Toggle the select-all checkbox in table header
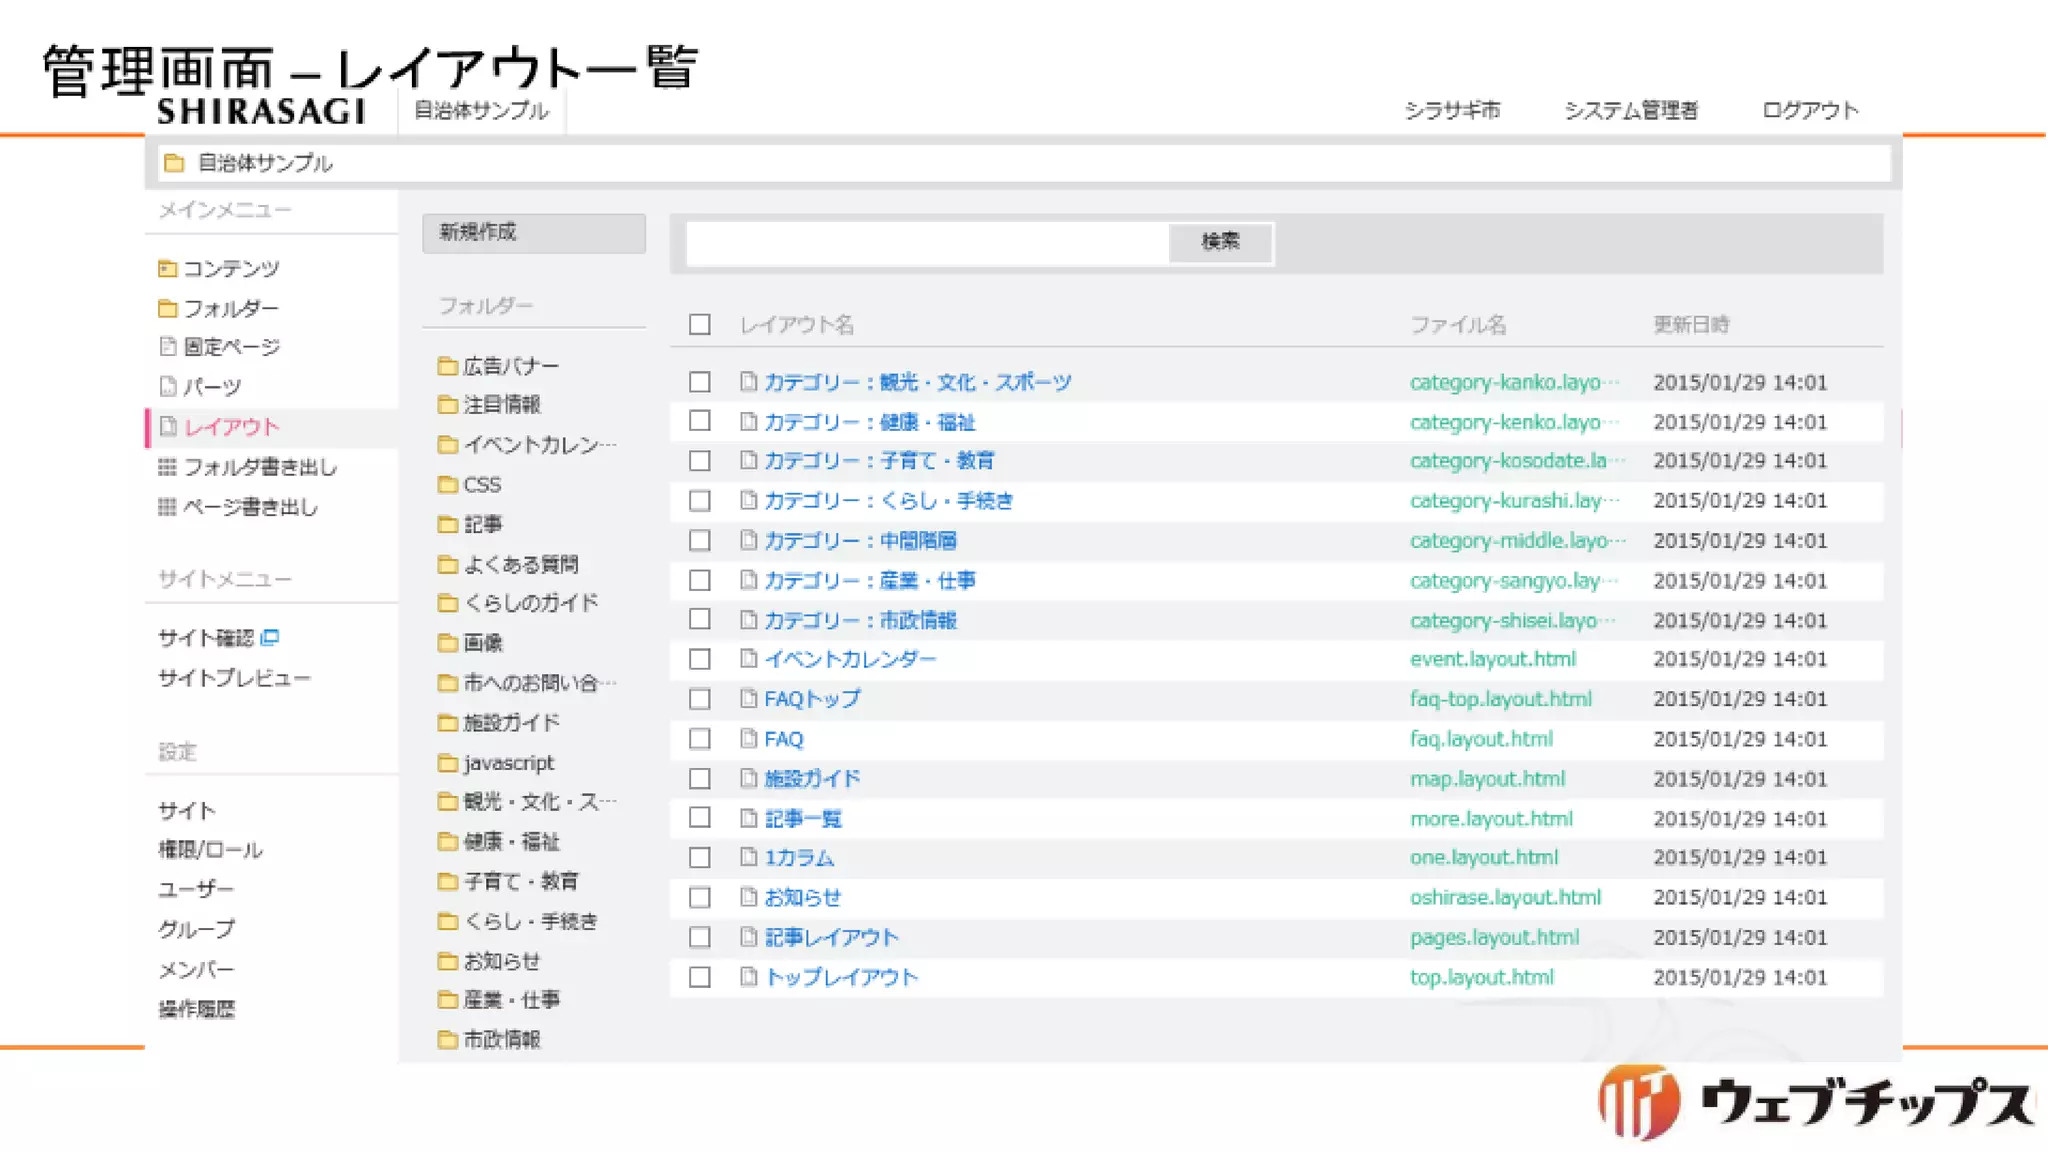Image resolution: width=2048 pixels, height=1152 pixels. point(700,325)
